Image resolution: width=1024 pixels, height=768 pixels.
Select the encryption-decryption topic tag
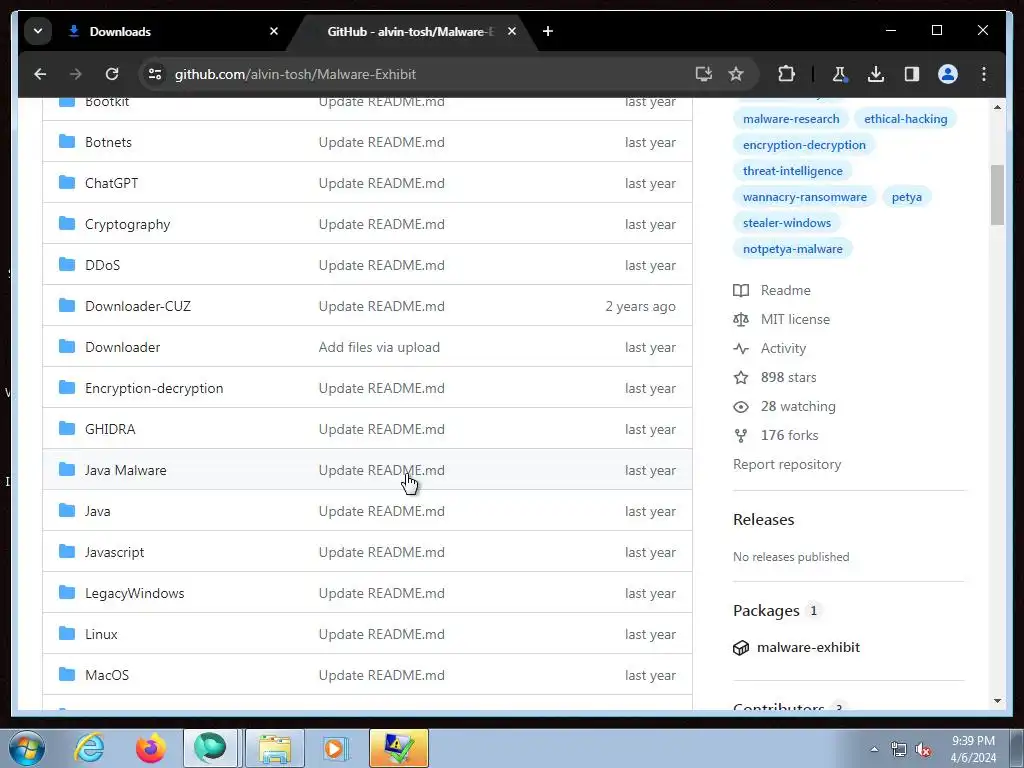pyautogui.click(x=804, y=145)
